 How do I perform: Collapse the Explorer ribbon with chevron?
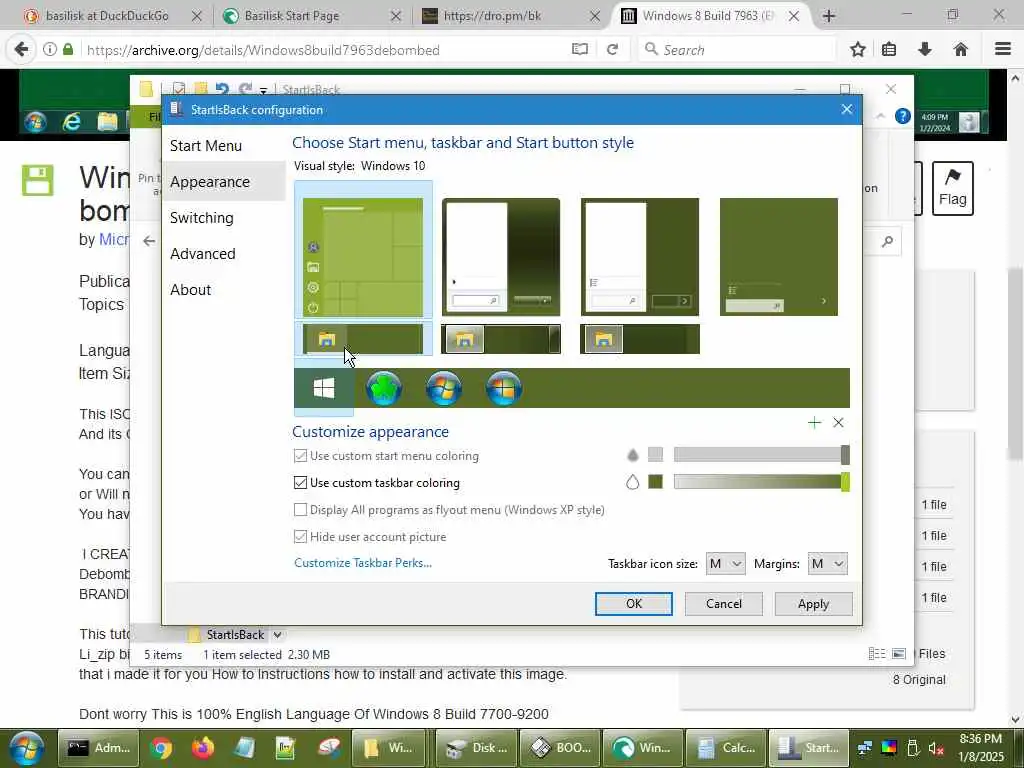point(880,116)
